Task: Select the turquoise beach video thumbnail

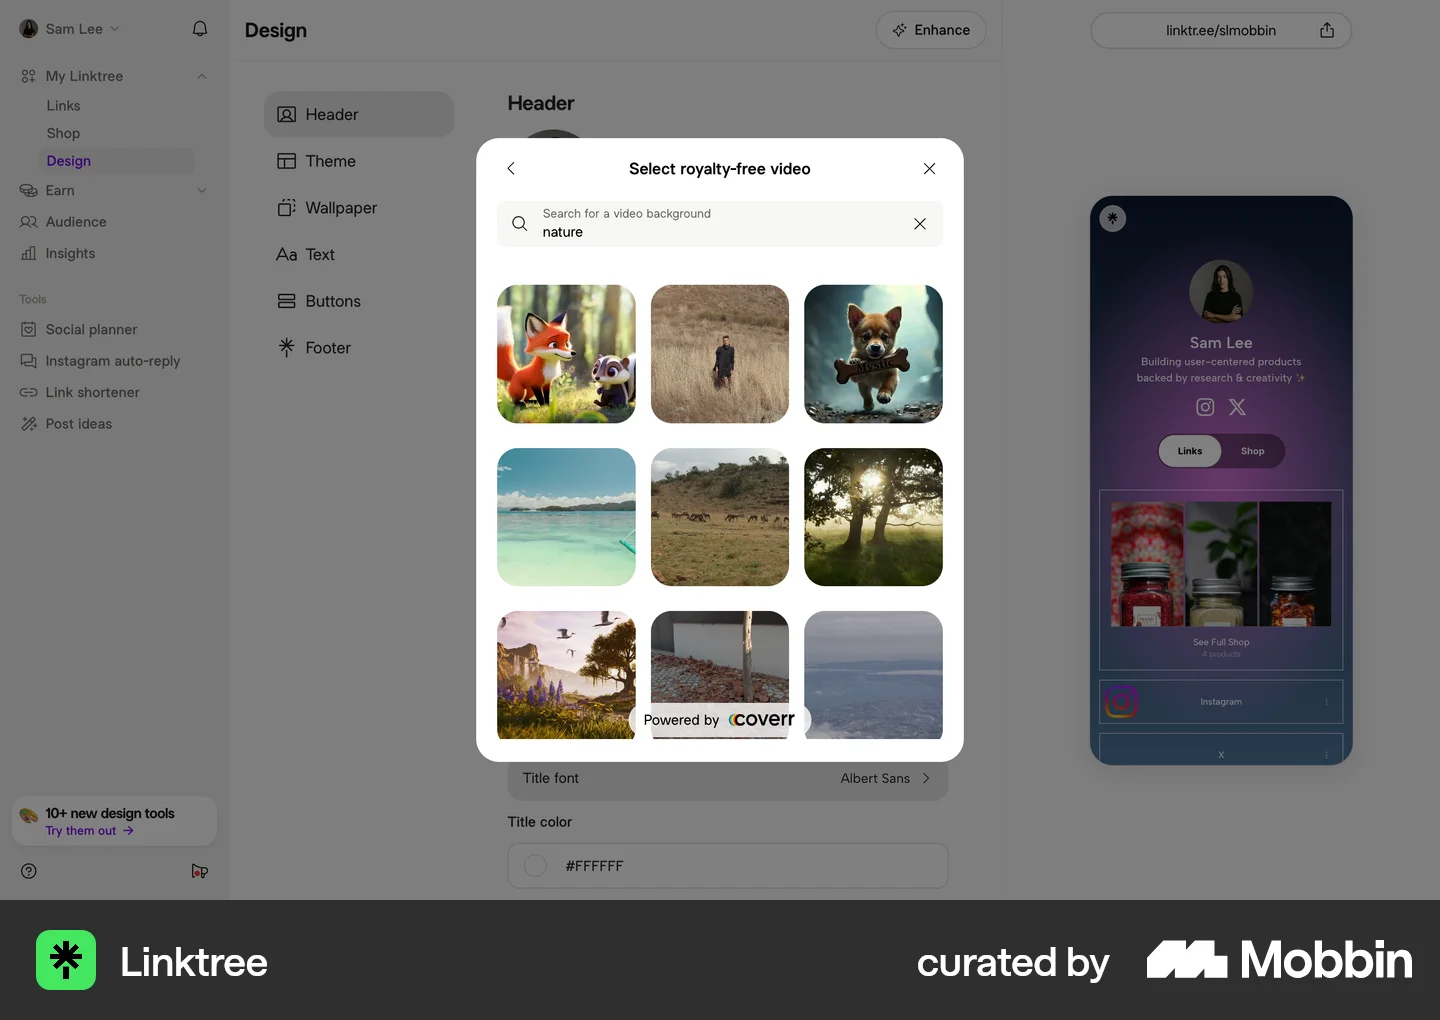Action: (x=566, y=517)
